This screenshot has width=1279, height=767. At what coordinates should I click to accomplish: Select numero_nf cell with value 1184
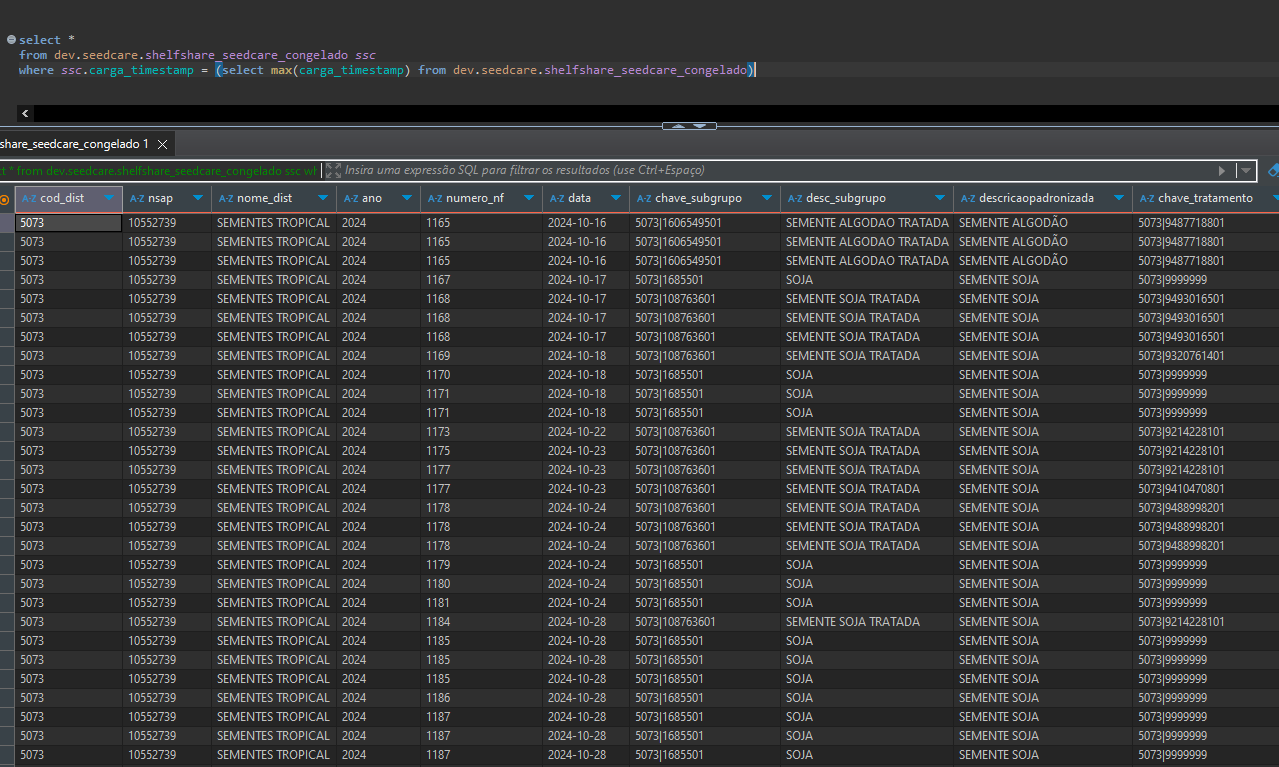coord(481,622)
